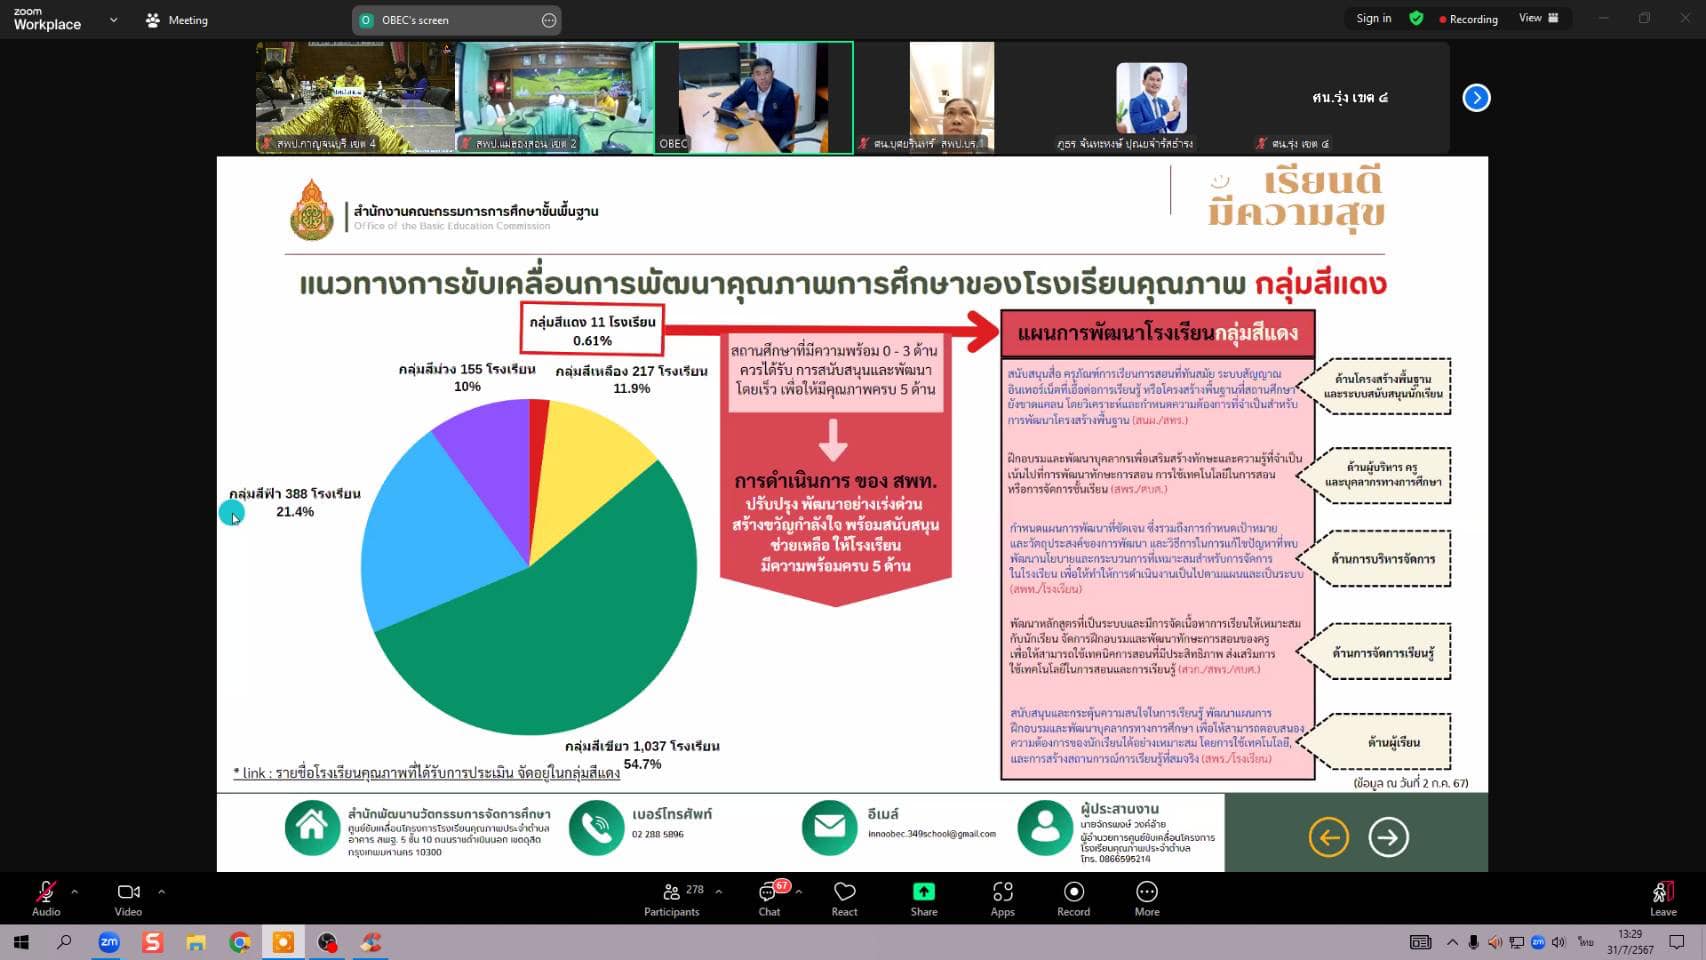This screenshot has height=960, width=1706.
Task: Open the Chat panel
Action: pos(769,898)
